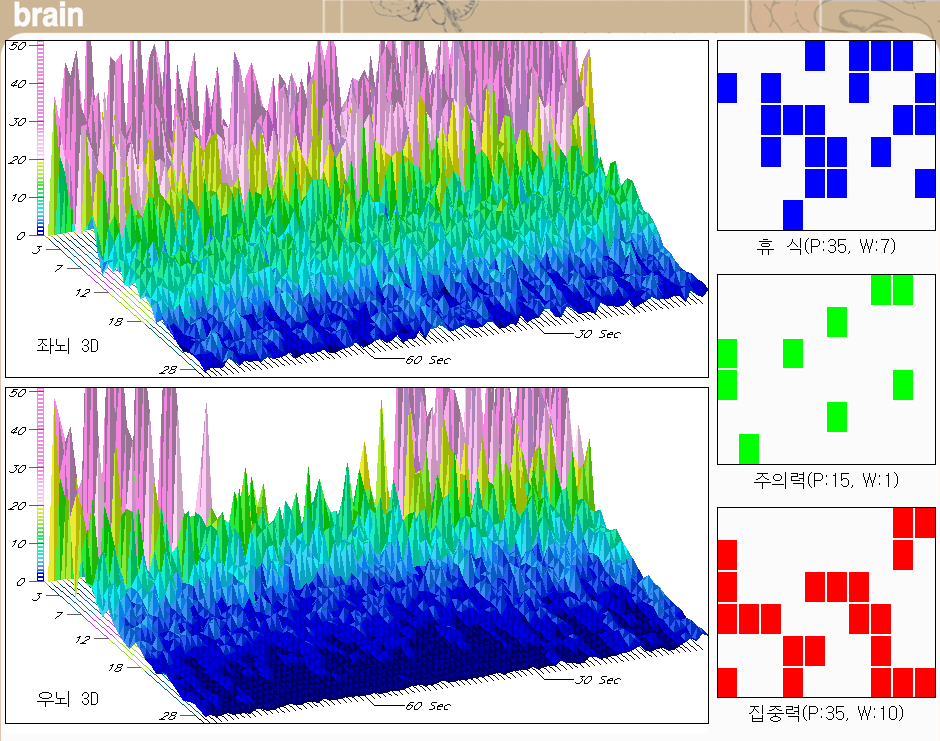
Task: Select the 휴식(P:35, W:7) caption
Action: 826,246
